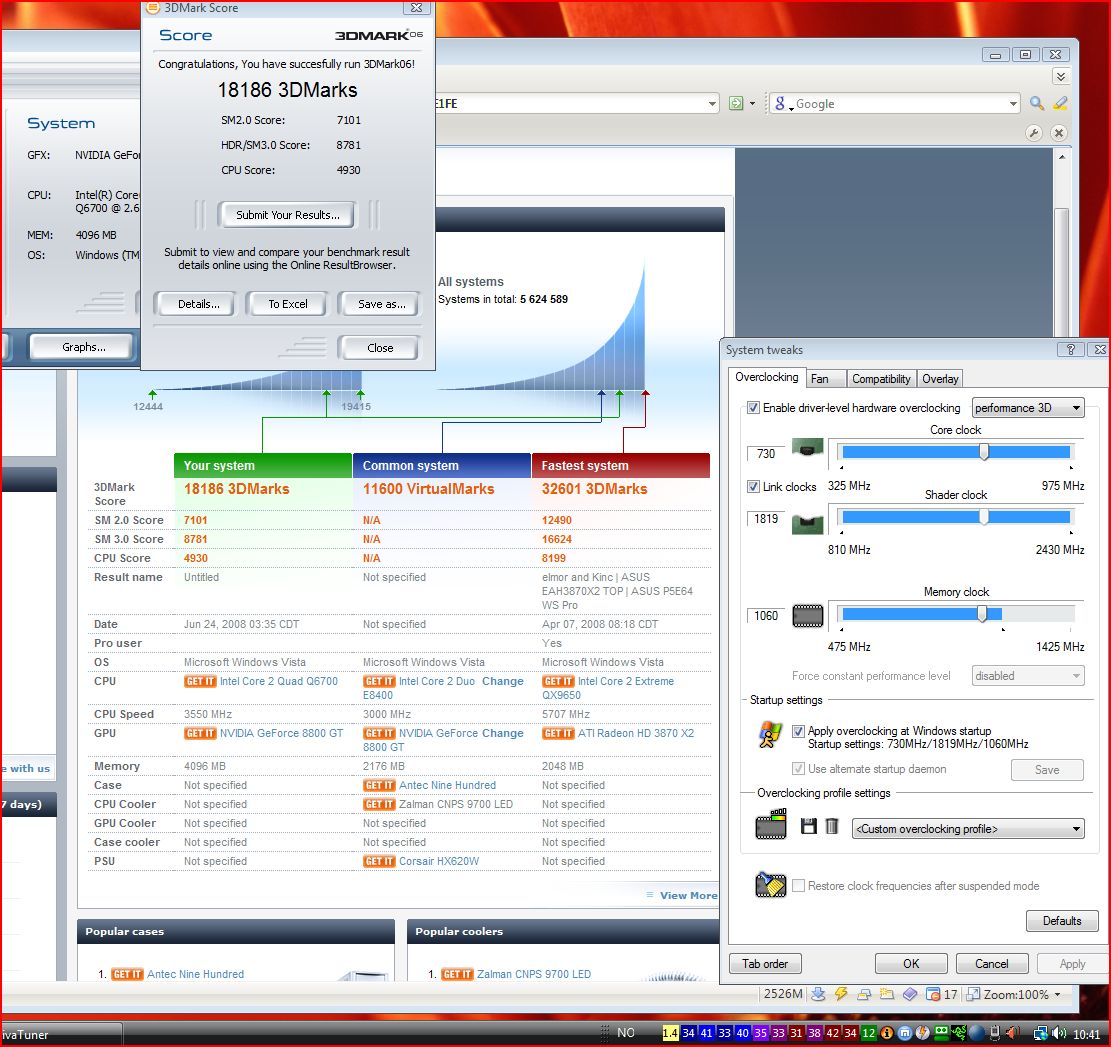Click the Memory clock value field 1060
The width and height of the screenshot is (1111, 1047).
pyautogui.click(x=766, y=616)
